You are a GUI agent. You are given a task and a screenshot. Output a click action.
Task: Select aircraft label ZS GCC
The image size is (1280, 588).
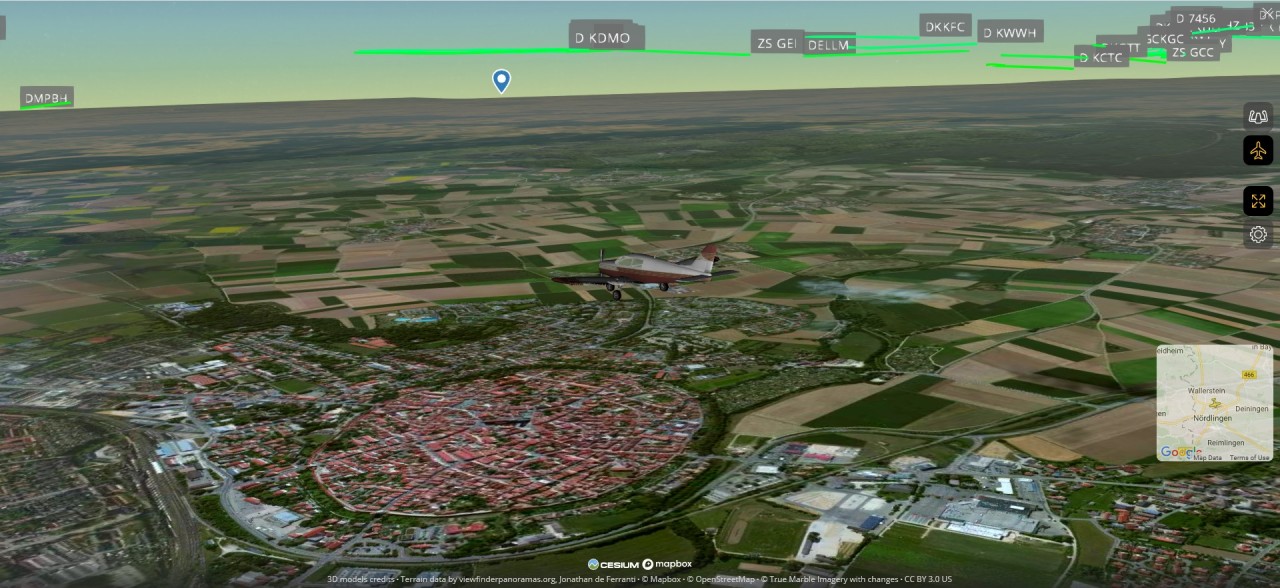tap(1192, 52)
